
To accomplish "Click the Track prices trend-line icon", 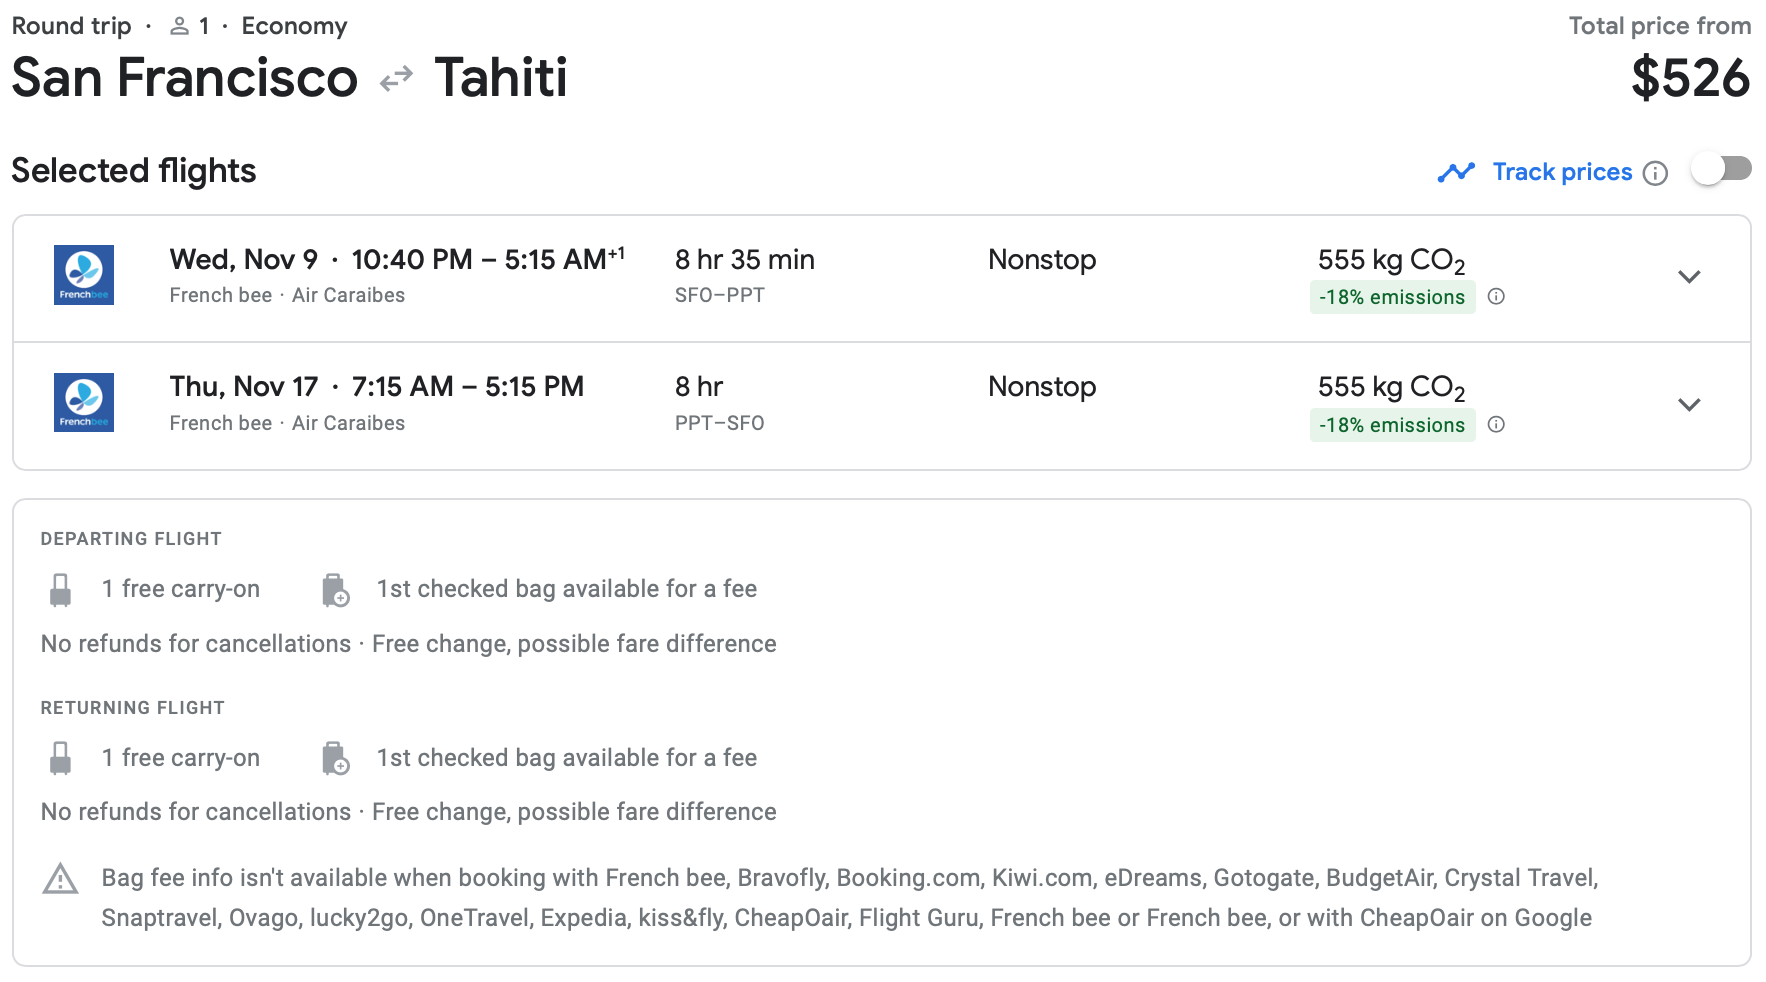I will point(1456,172).
